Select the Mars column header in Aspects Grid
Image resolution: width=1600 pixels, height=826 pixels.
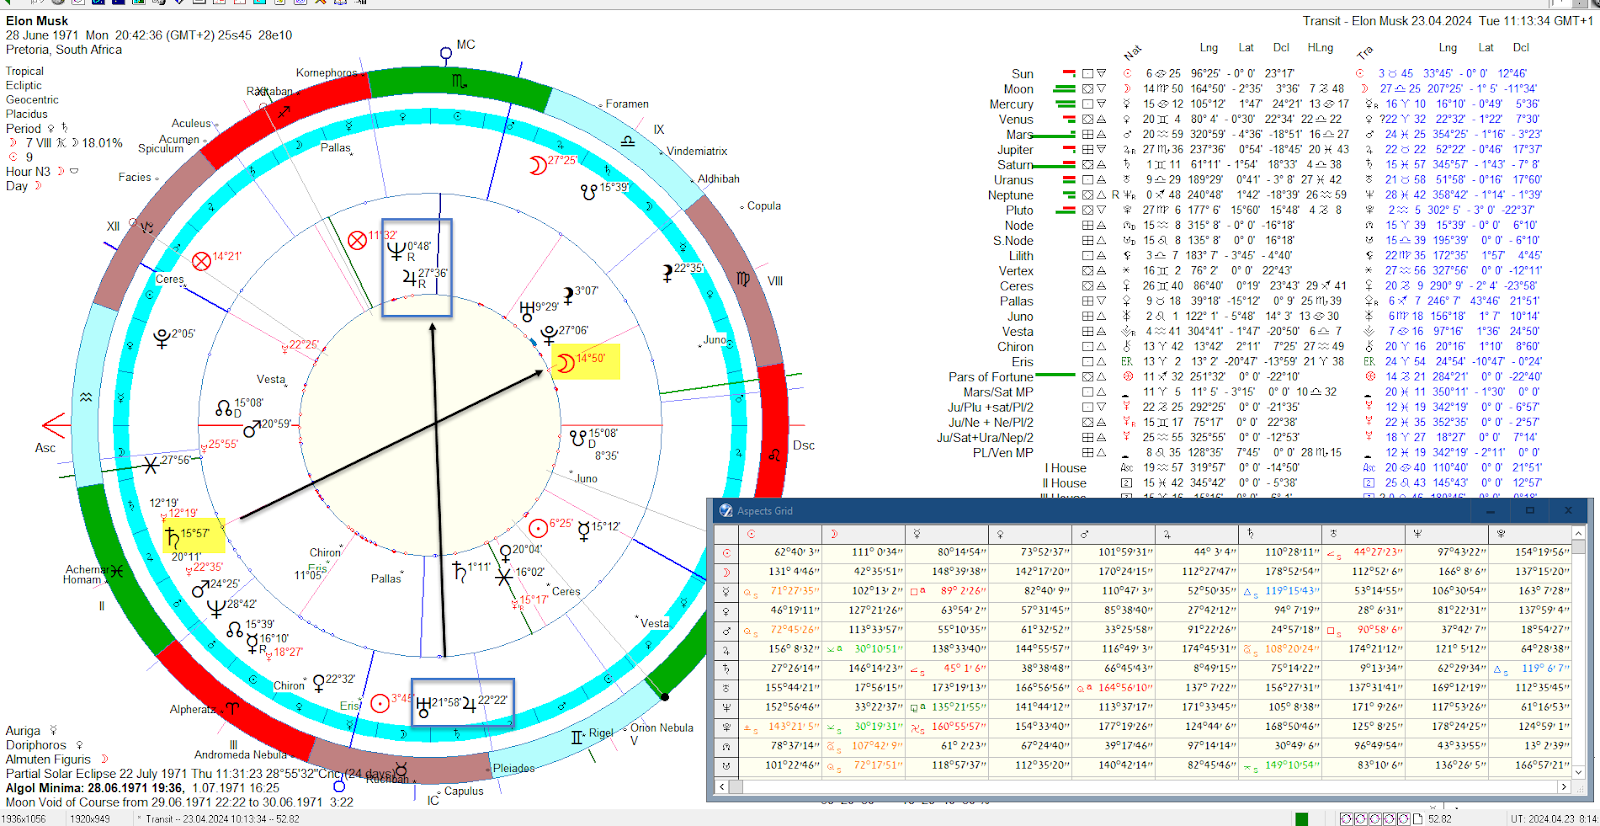[x=1113, y=534]
